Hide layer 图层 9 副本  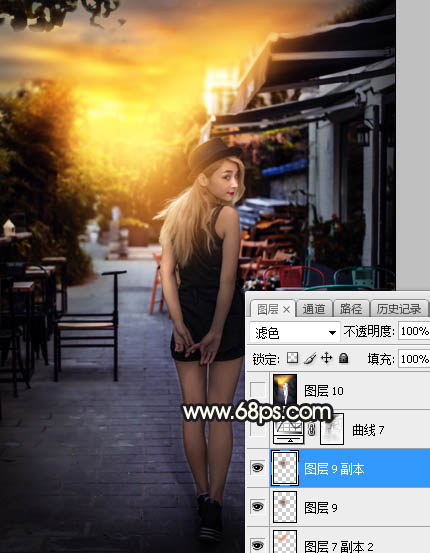click(x=258, y=468)
